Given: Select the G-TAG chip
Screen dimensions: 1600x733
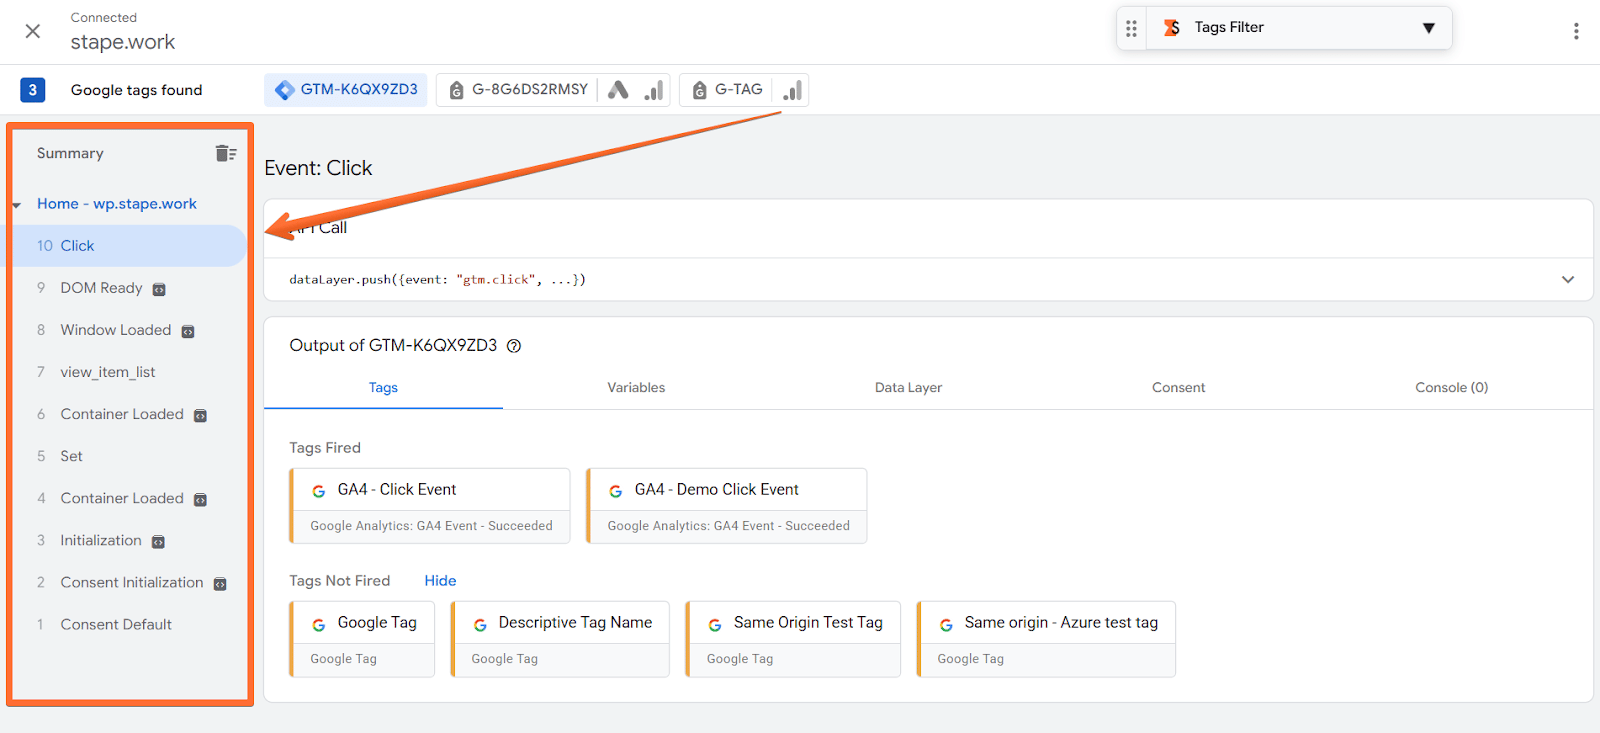Looking at the screenshot, I should tap(727, 90).
